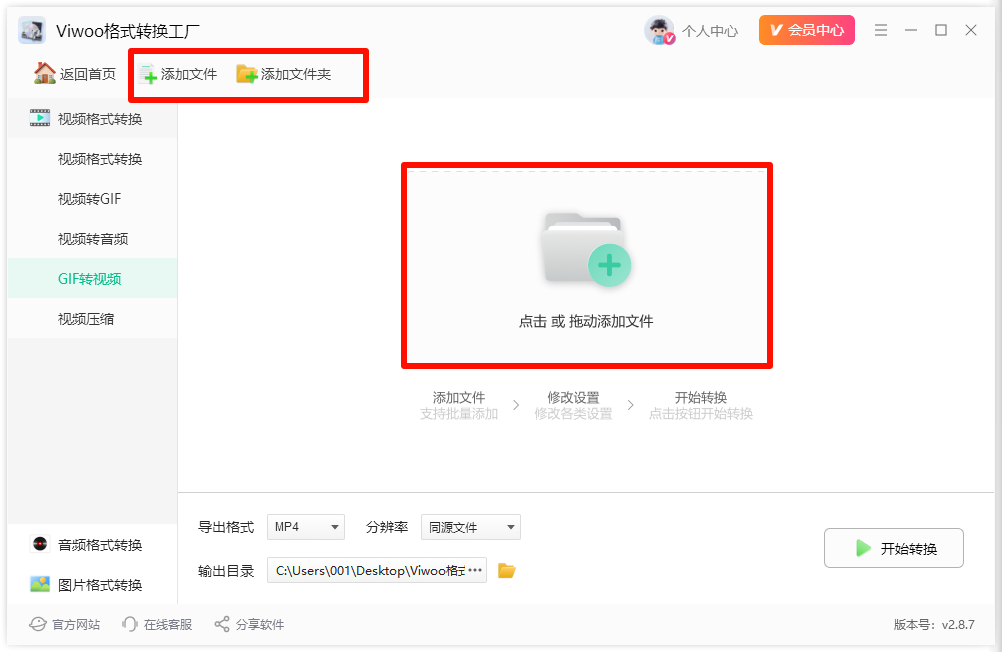Click 分享软件 share link
Image resolution: width=1002 pixels, height=652 pixels.
click(x=249, y=624)
